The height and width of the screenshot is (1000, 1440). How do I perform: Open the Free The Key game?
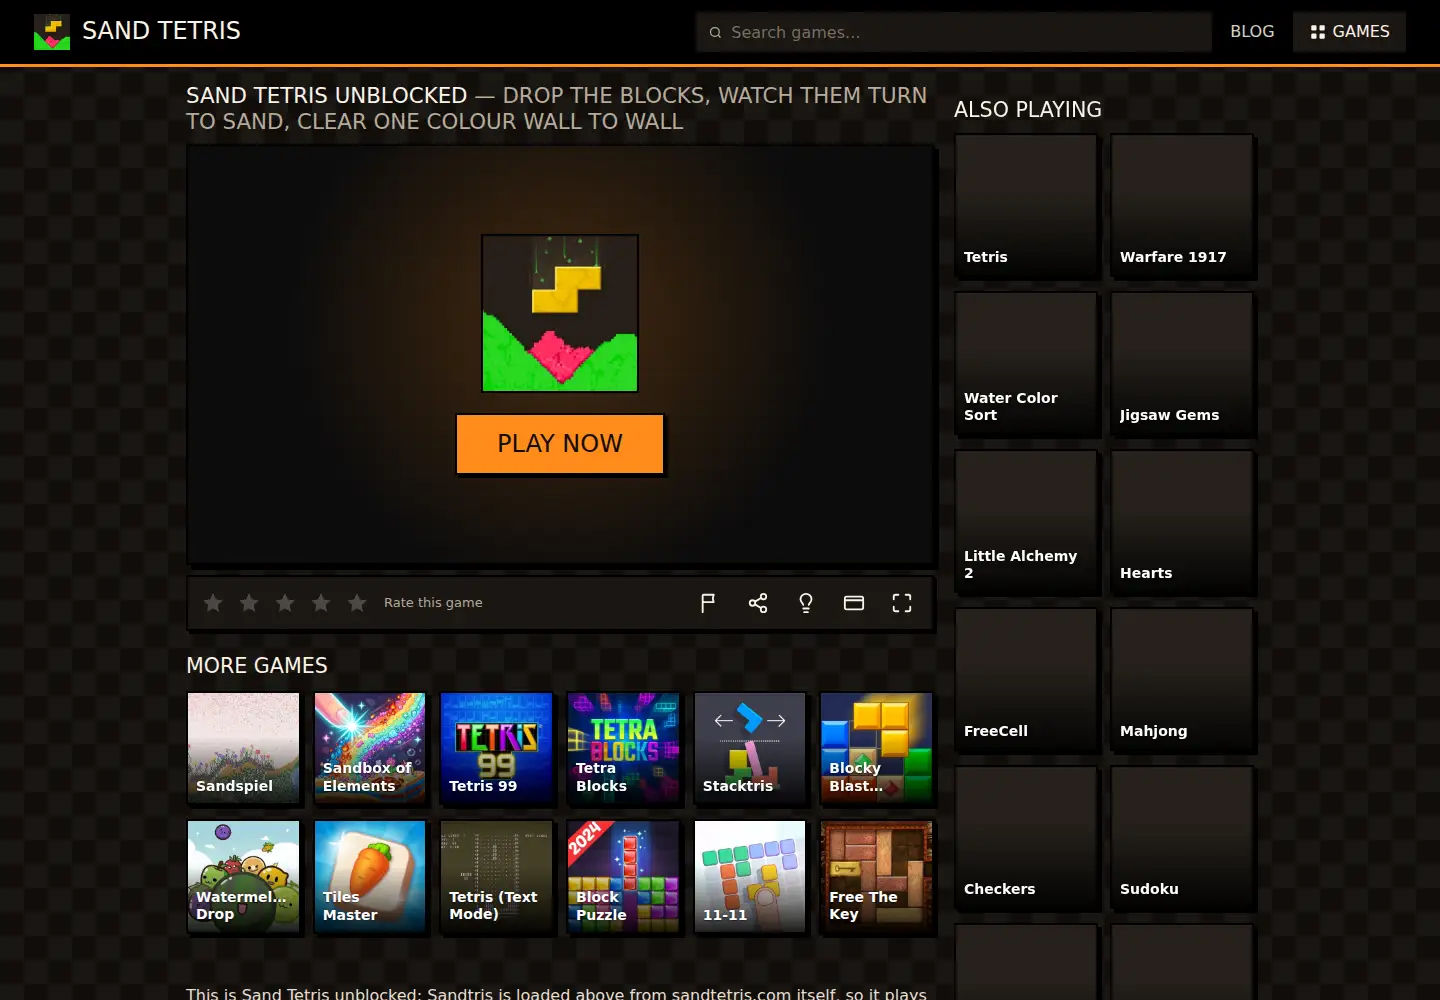[x=876, y=876]
